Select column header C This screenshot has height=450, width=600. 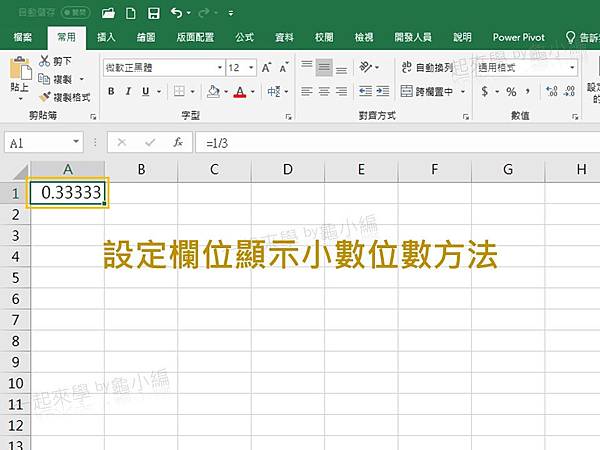click(x=215, y=170)
